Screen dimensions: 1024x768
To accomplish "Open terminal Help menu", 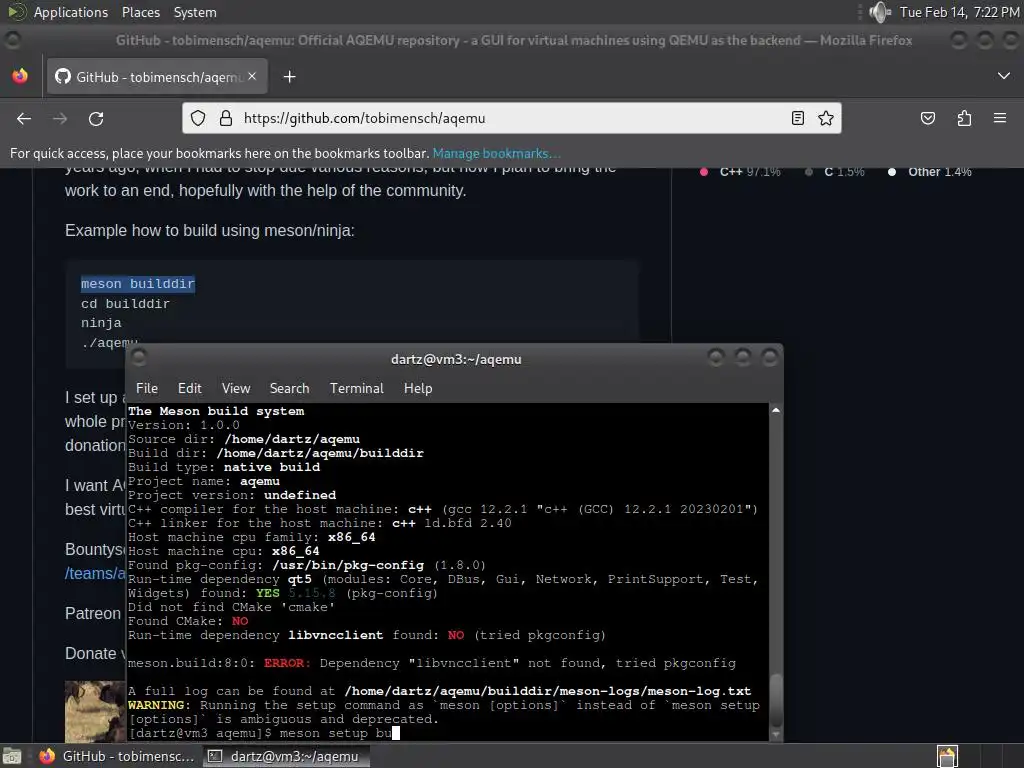I will pos(418,388).
